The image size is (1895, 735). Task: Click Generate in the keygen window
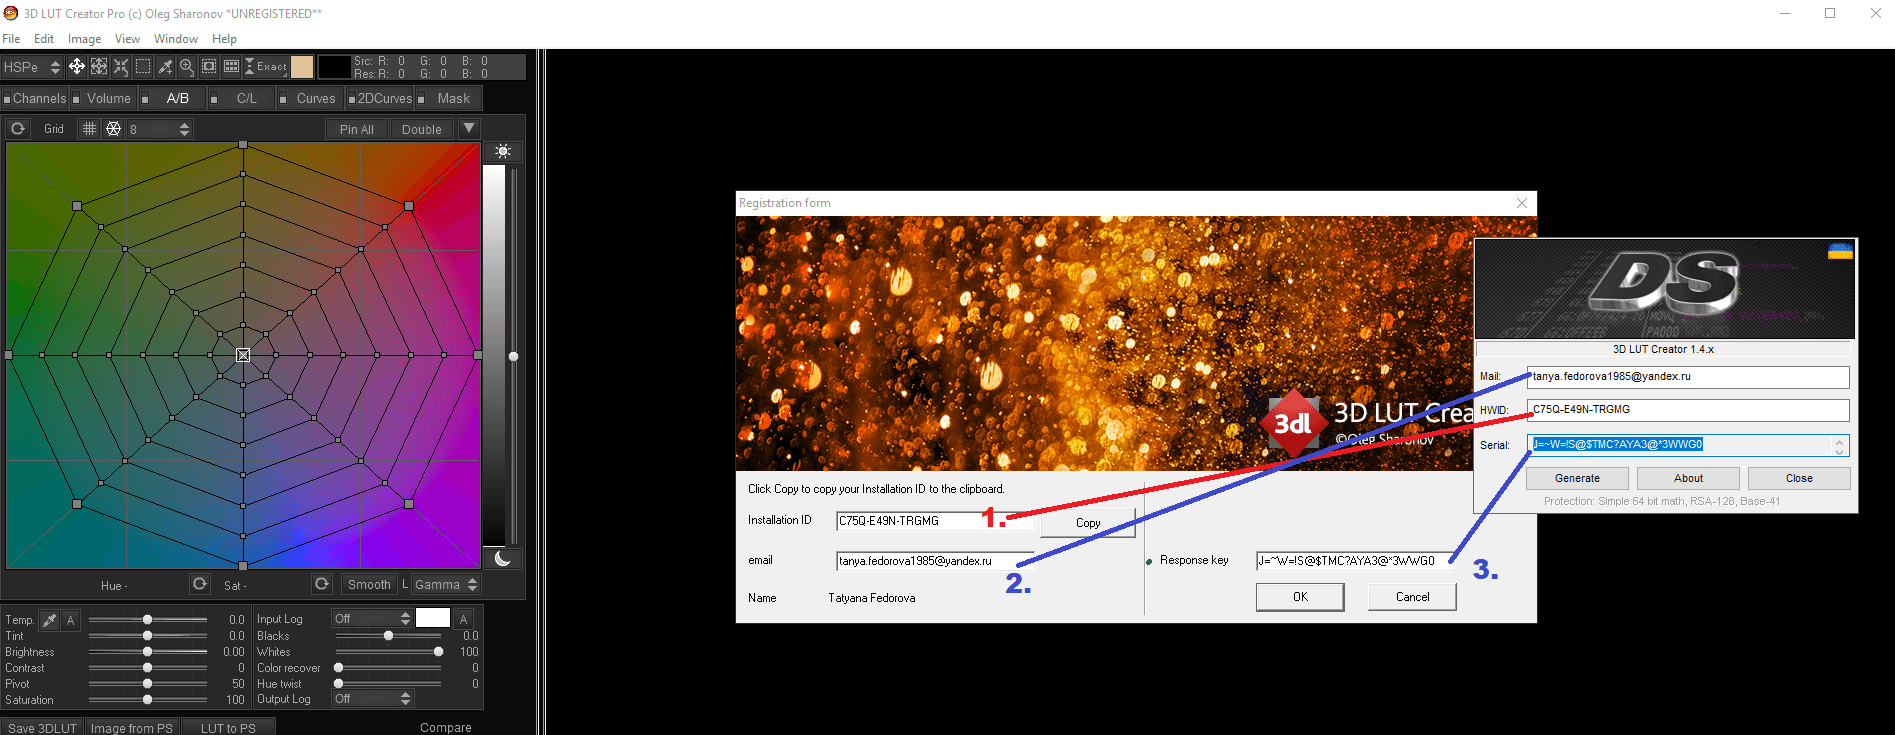1577,478
